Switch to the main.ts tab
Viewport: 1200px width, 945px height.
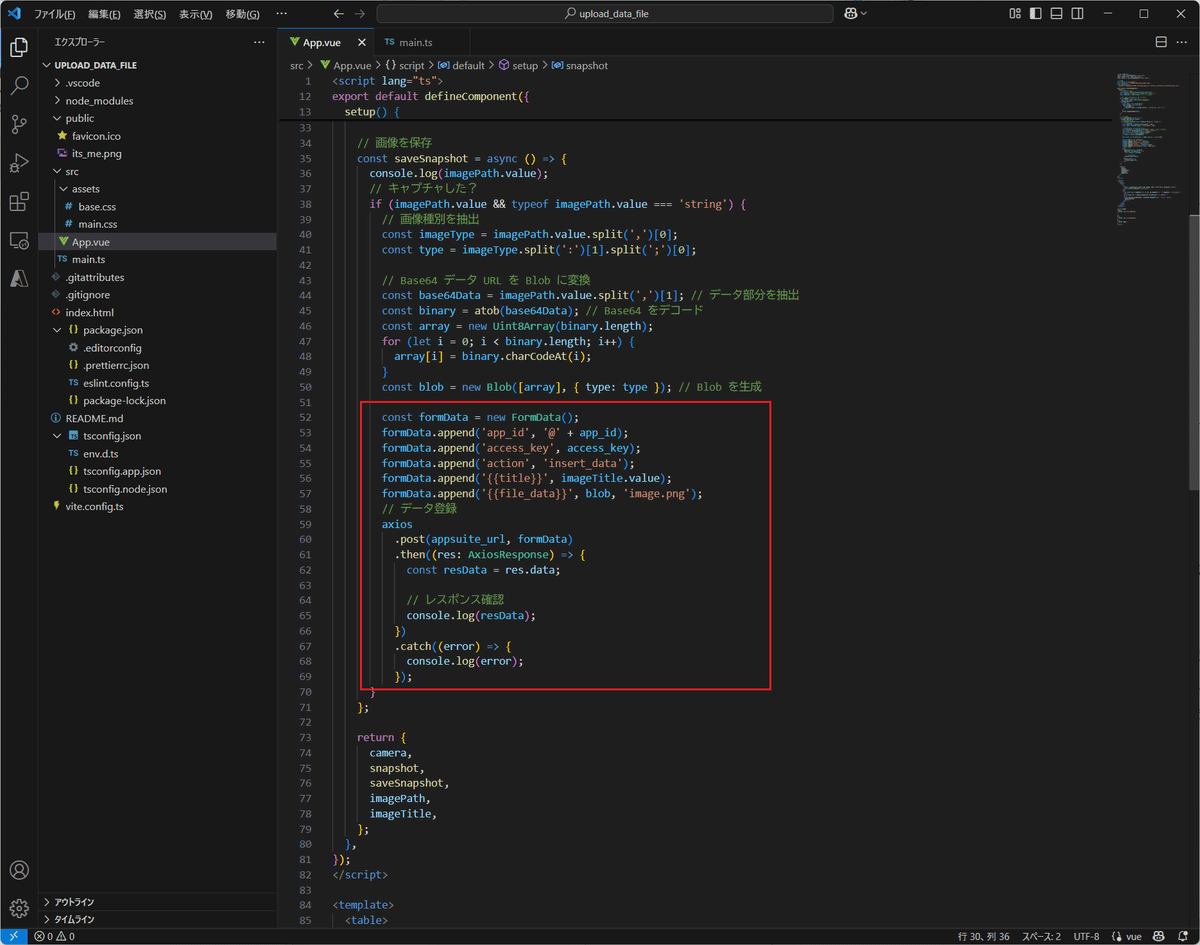(x=415, y=43)
